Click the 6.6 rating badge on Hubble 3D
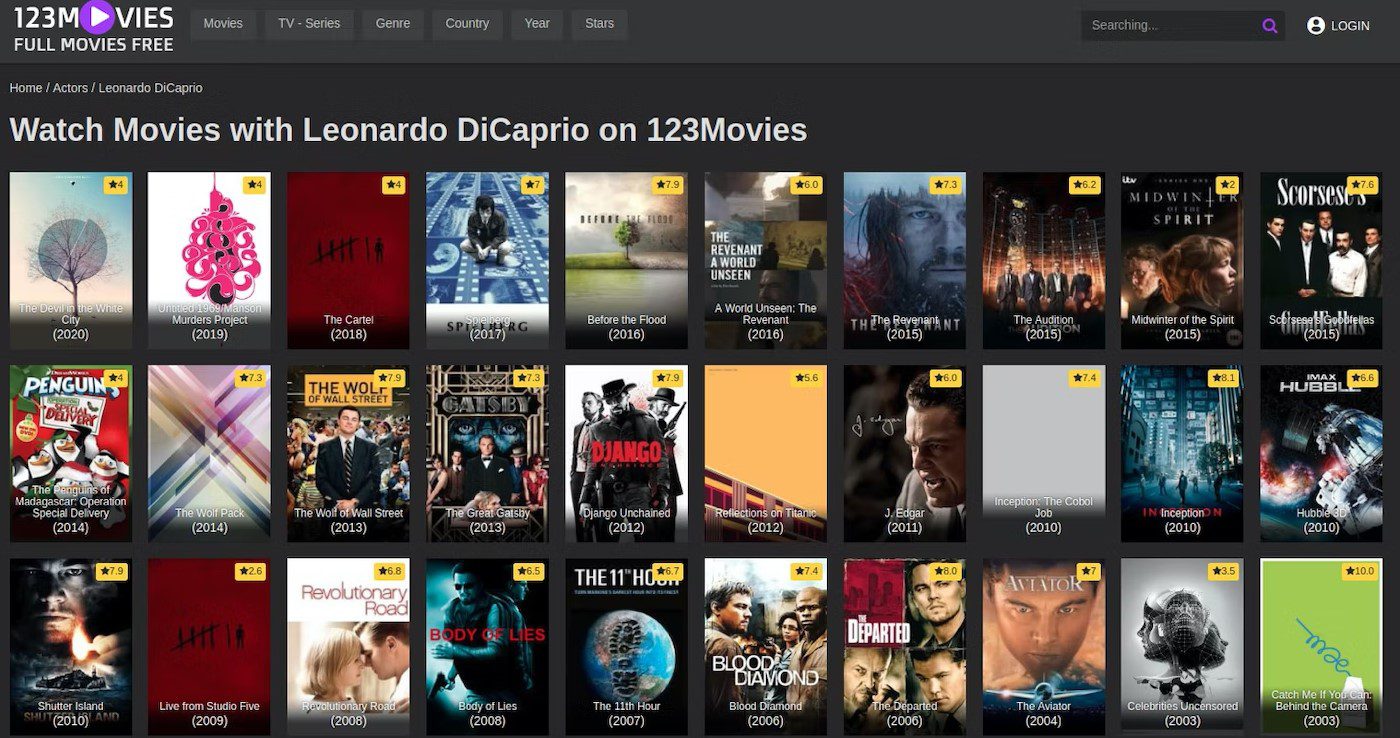Image resolution: width=1400 pixels, height=738 pixels. coord(1361,378)
